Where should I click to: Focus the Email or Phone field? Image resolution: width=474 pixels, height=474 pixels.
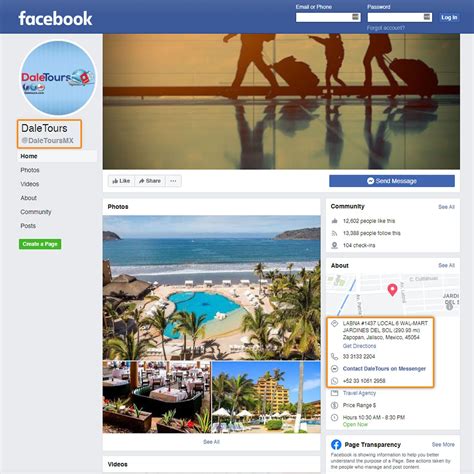pyautogui.click(x=328, y=17)
